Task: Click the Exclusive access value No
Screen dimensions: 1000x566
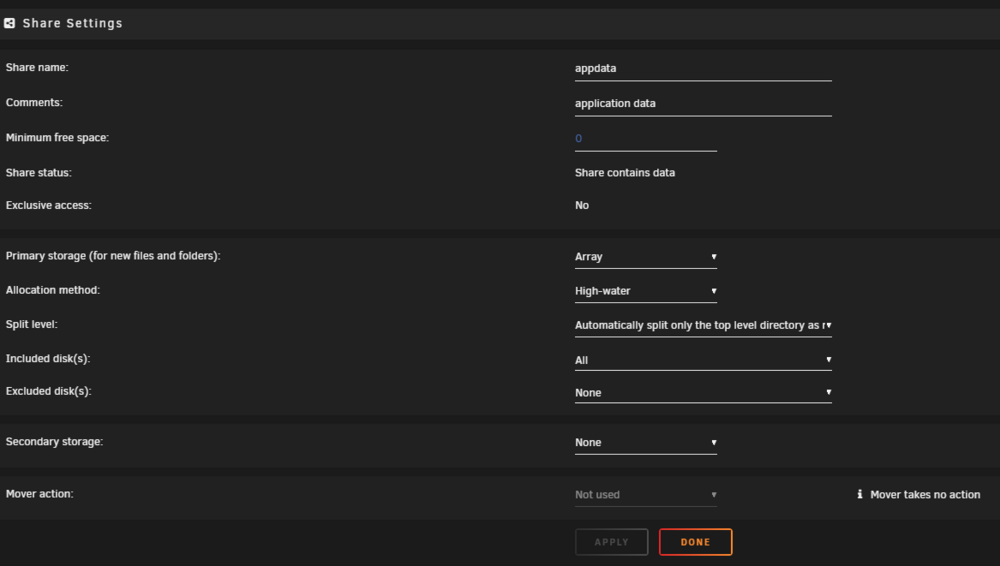Action: click(582, 205)
